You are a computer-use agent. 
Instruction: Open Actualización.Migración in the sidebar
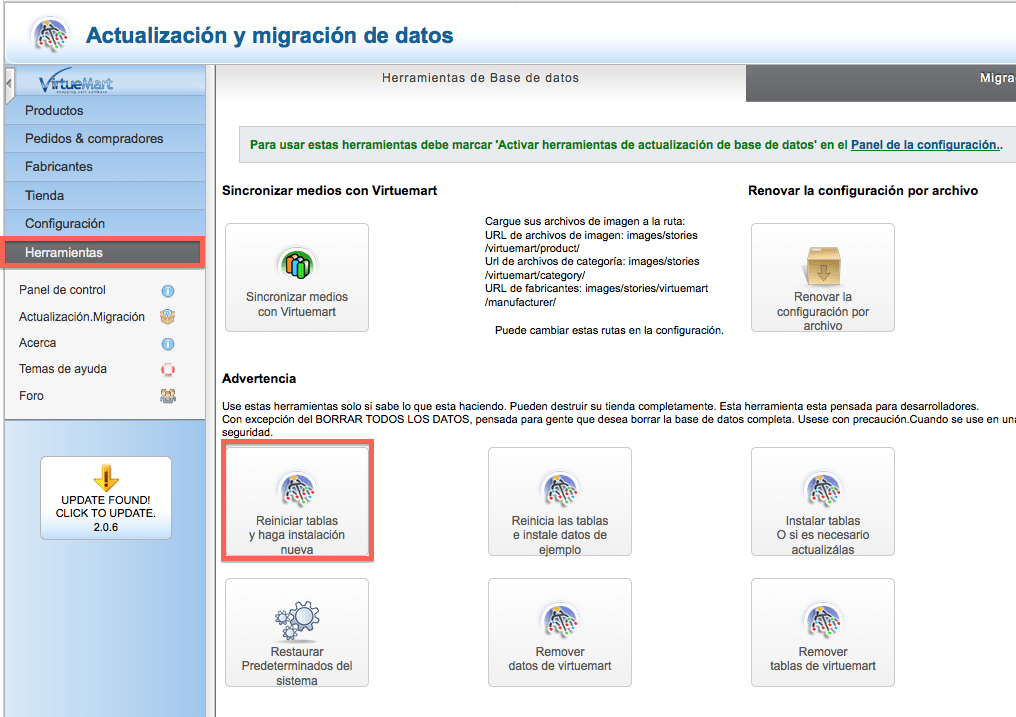coord(82,317)
